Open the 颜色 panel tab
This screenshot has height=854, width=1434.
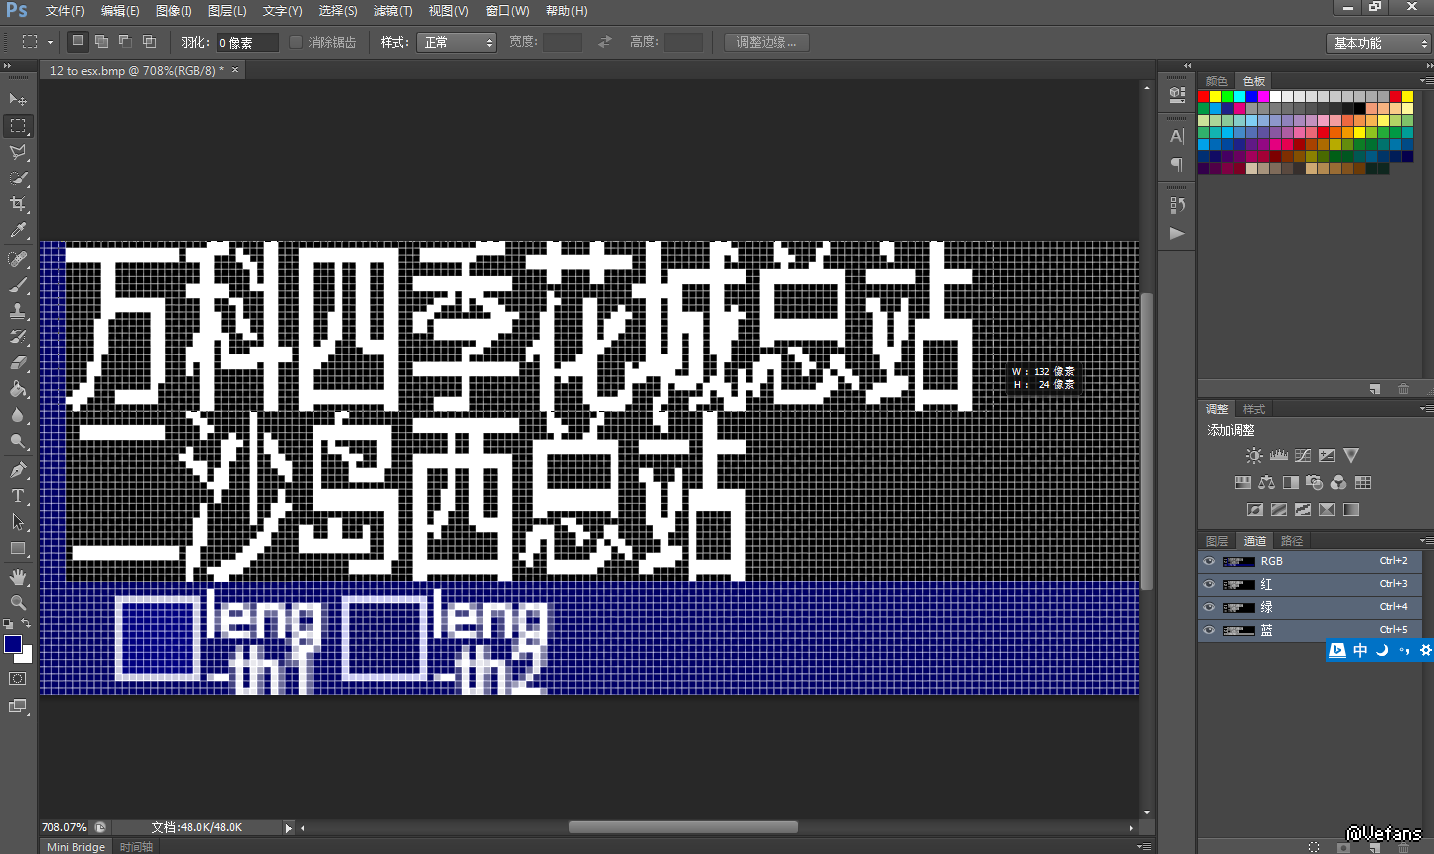pyautogui.click(x=1217, y=81)
